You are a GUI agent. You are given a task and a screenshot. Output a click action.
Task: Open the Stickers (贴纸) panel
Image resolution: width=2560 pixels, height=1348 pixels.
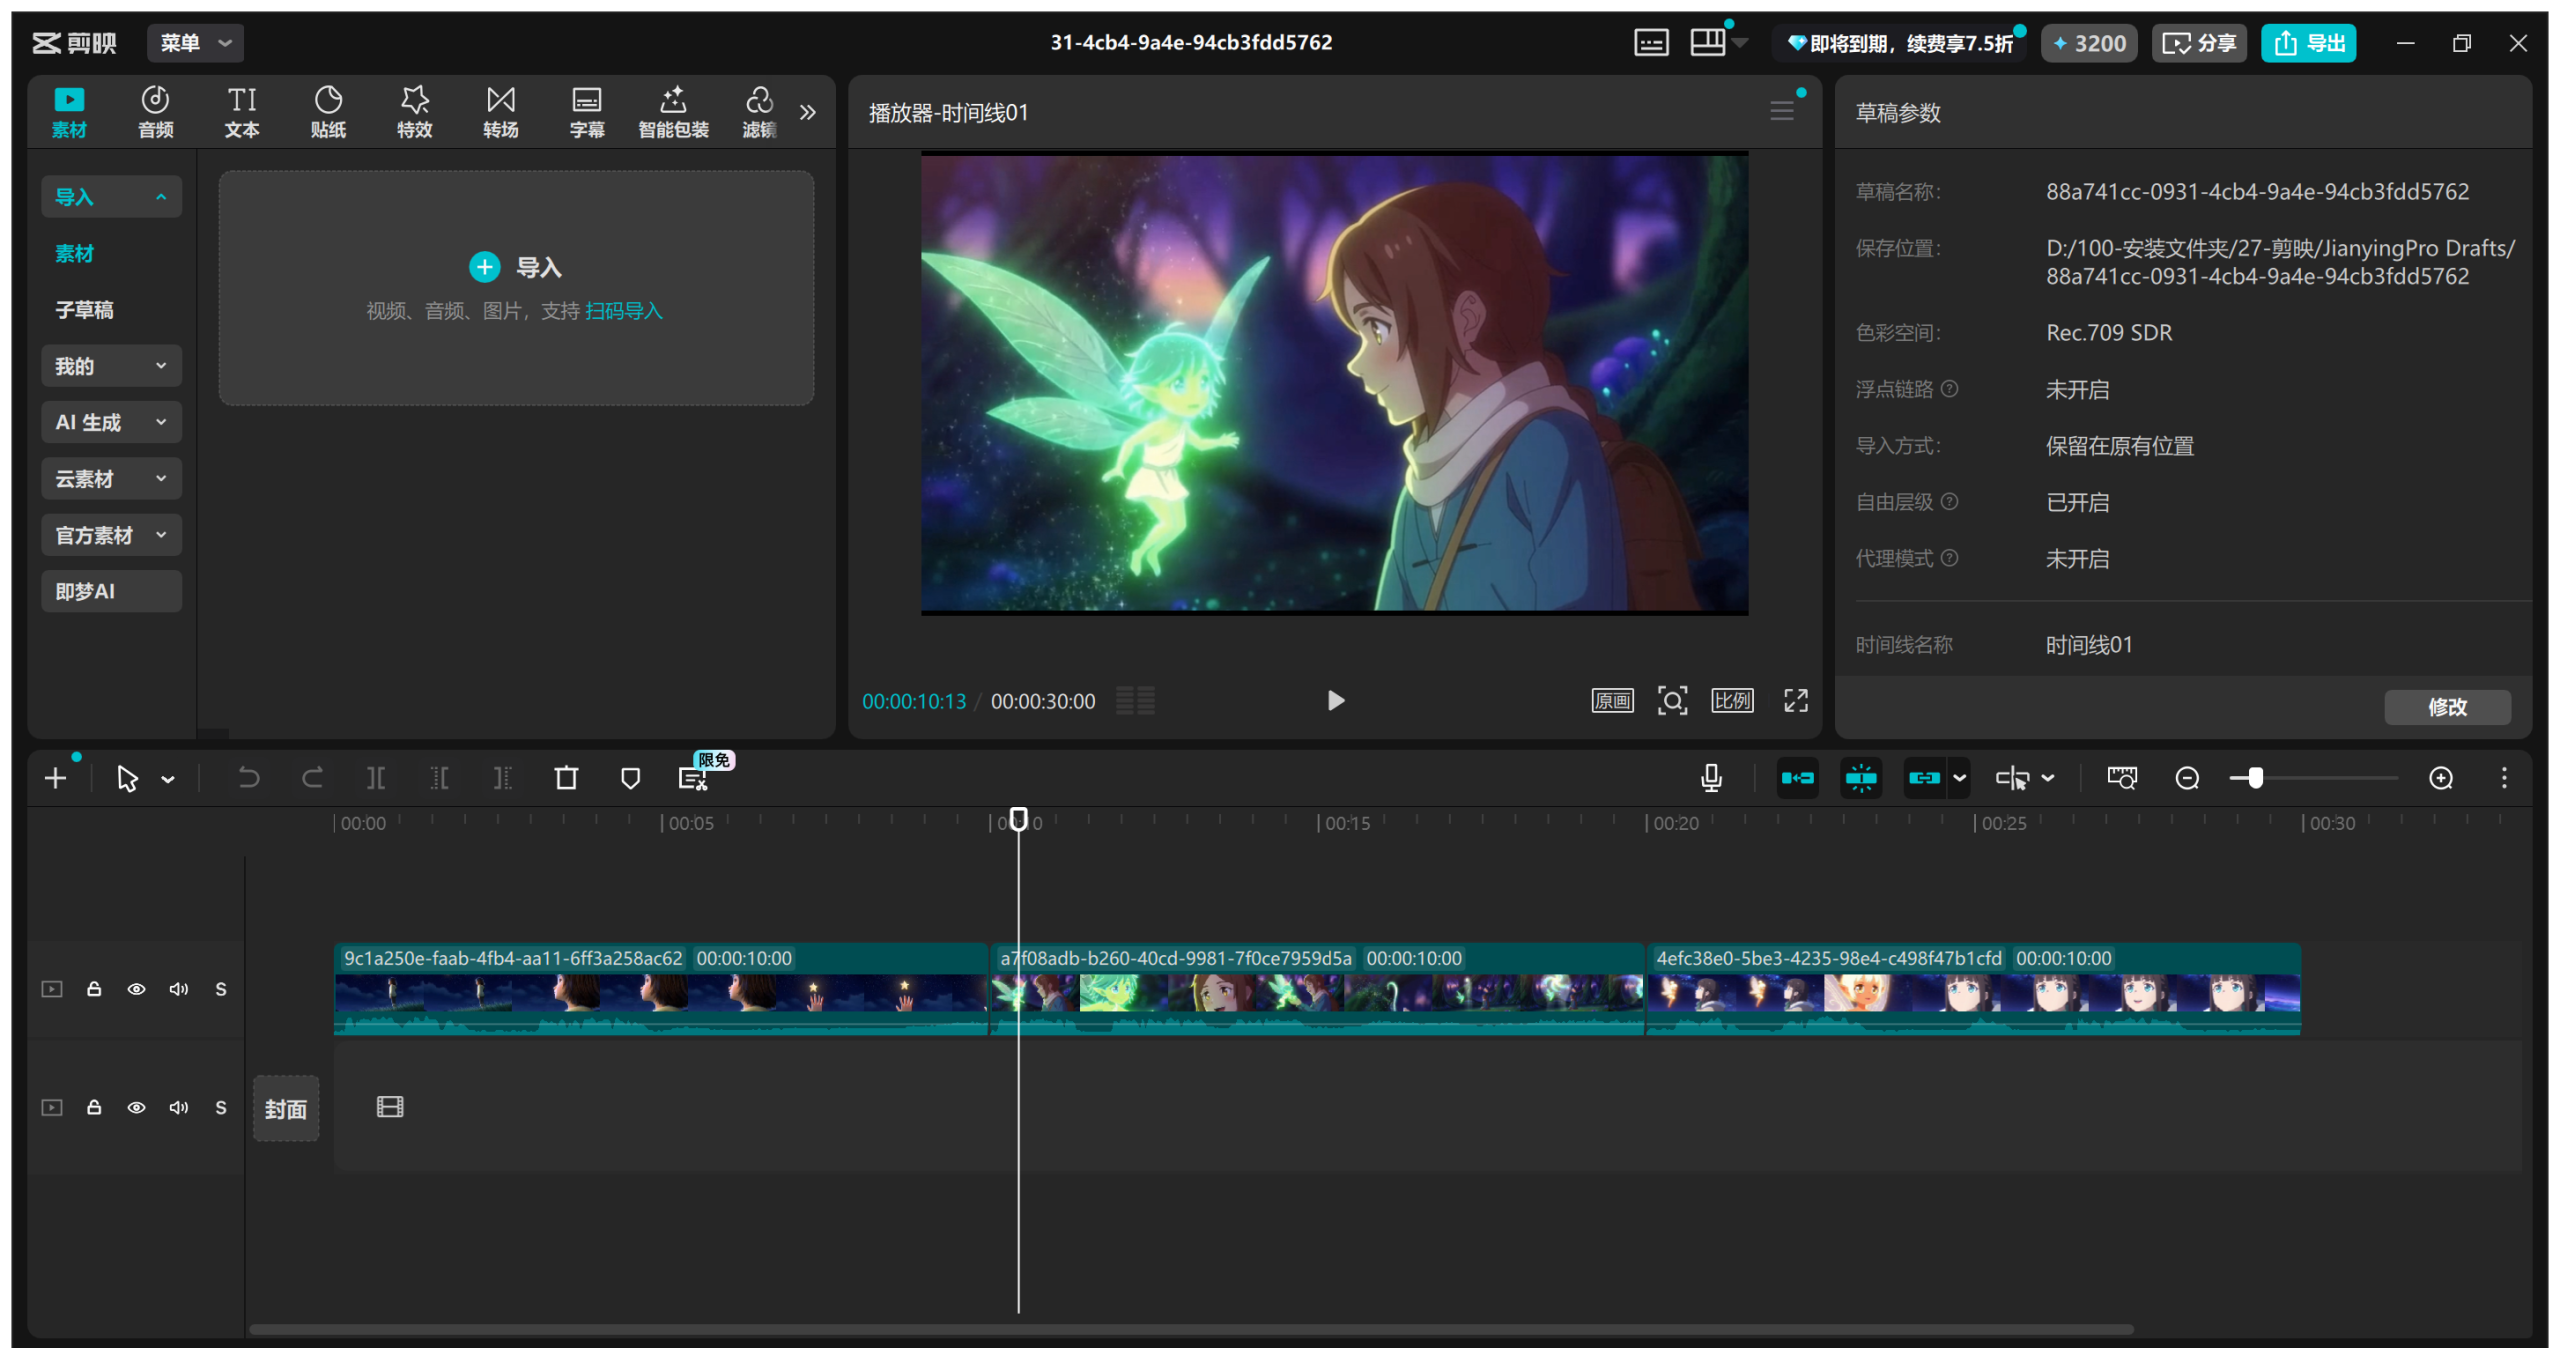[x=328, y=111]
